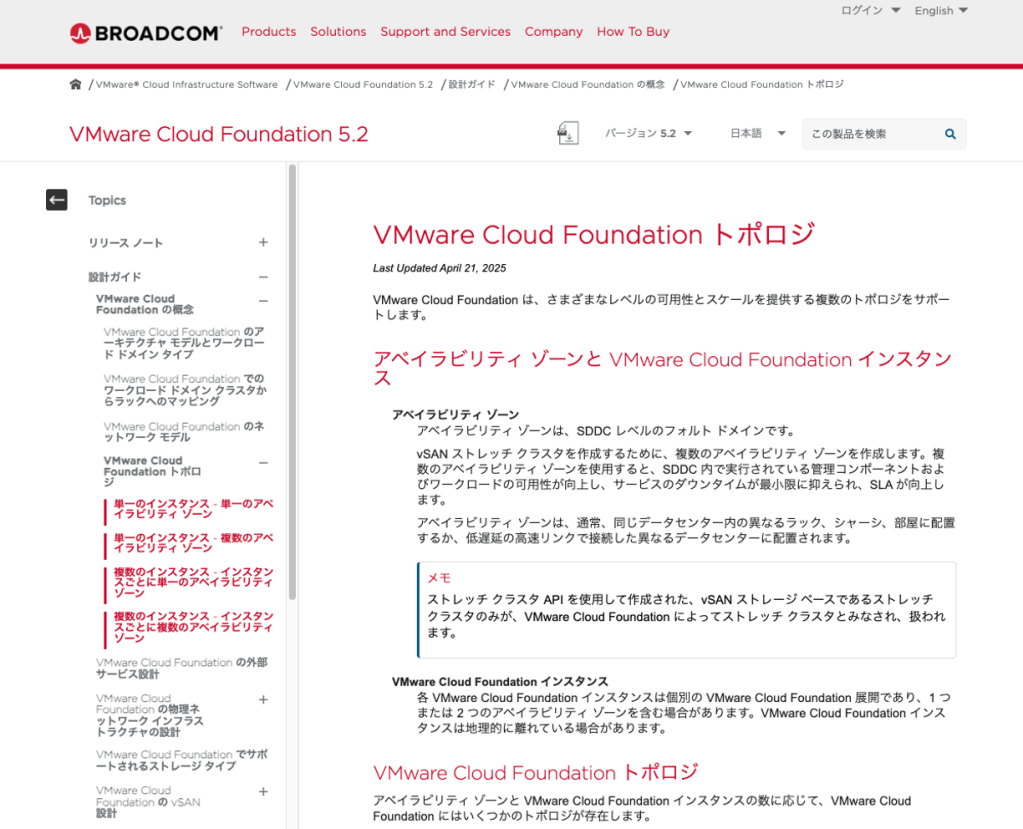The width and height of the screenshot is (1023, 829).
Task: Expand the vSAN 設計 tree item
Action: (x=263, y=791)
